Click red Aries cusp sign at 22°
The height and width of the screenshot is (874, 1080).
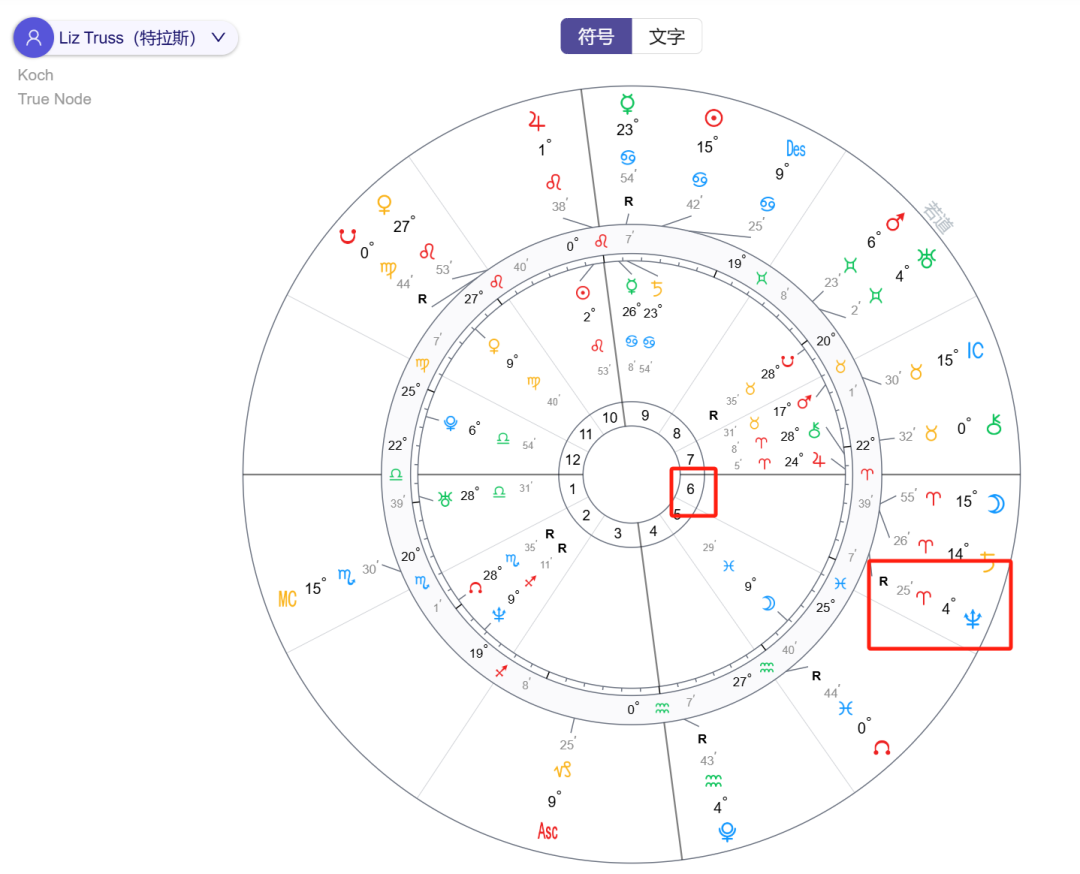click(866, 474)
